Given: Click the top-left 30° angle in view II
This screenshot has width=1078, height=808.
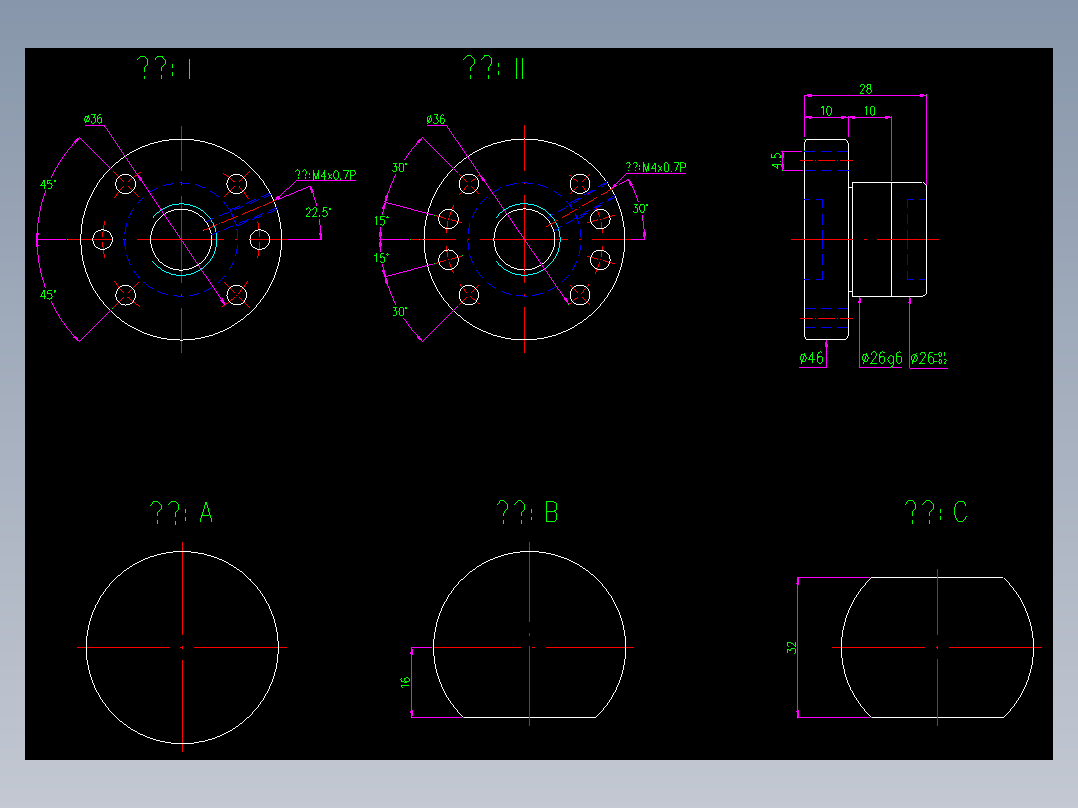Looking at the screenshot, I should pyautogui.click(x=399, y=168).
